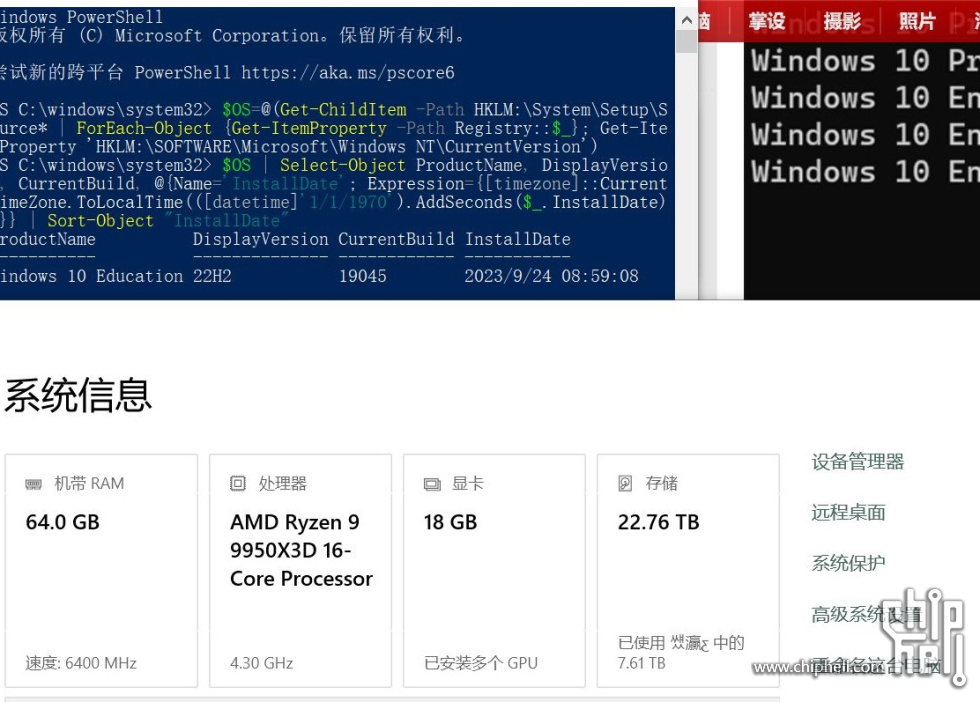Click the InstallDate column header in PowerShell
980x702 pixels.
[518, 239]
